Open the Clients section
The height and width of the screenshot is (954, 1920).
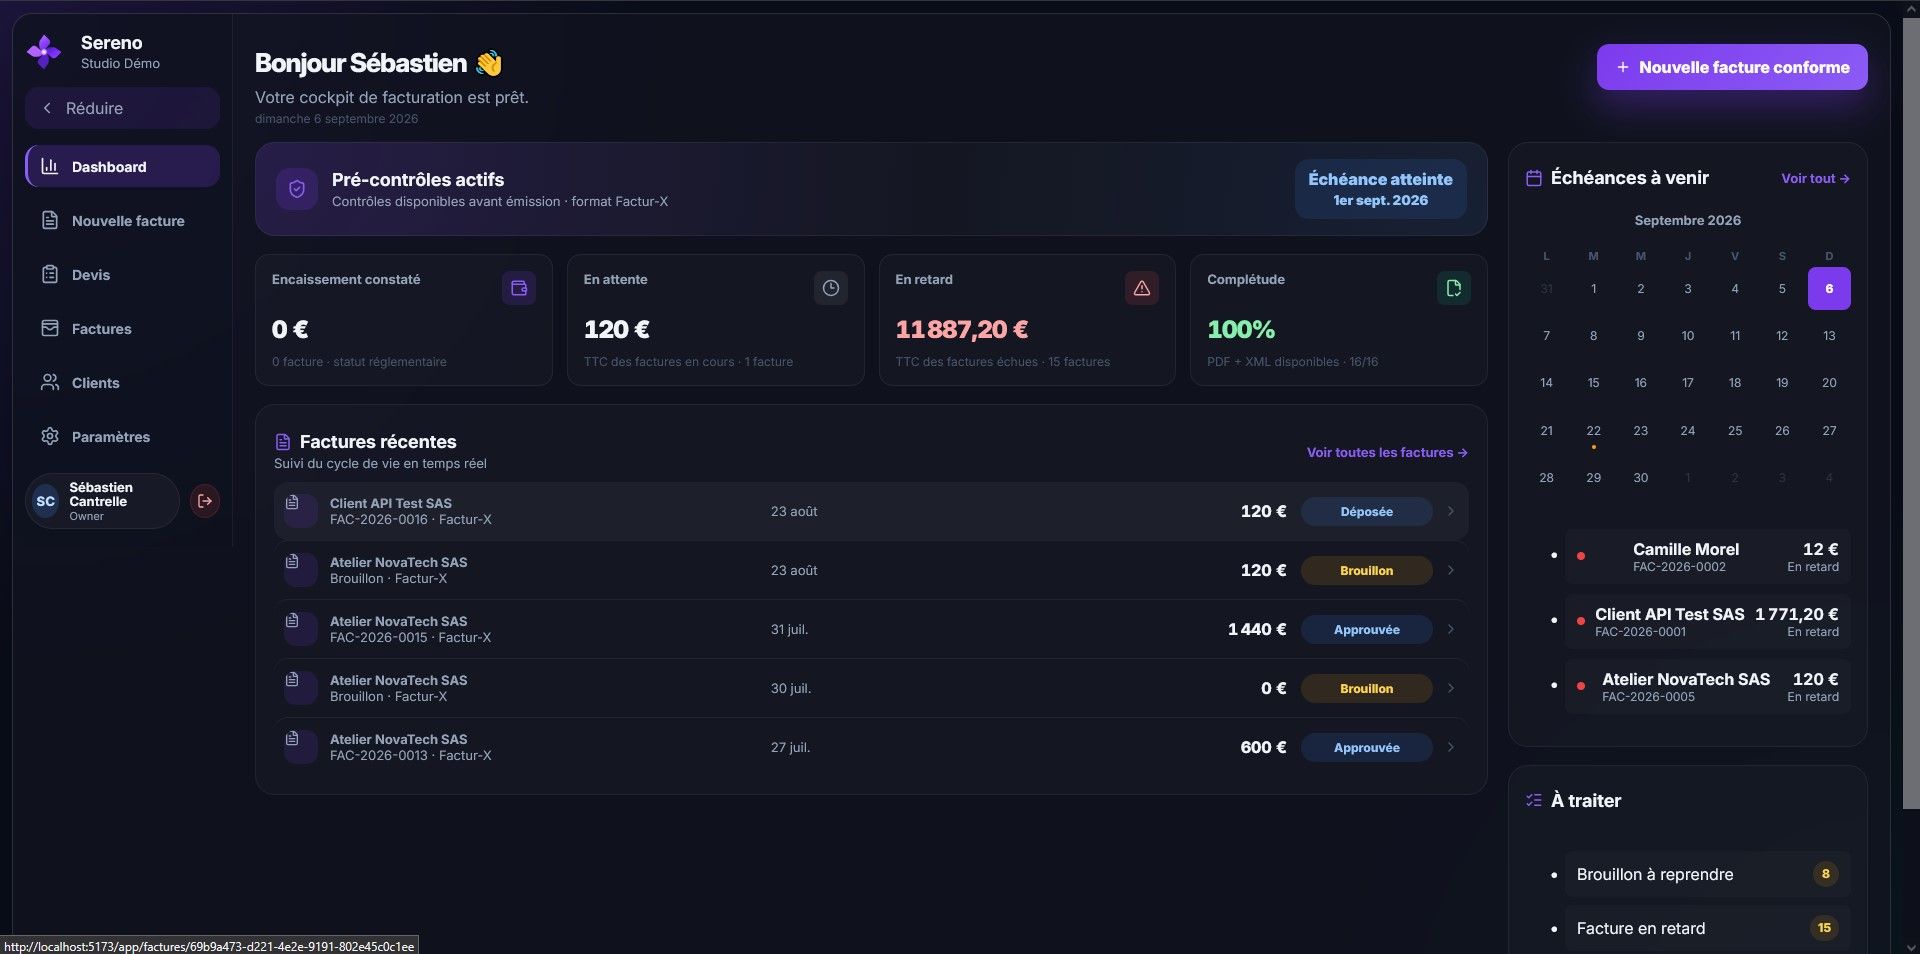pos(122,383)
